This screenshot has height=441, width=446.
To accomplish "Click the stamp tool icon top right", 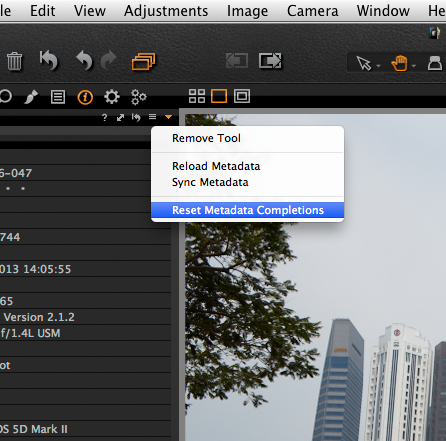I will click(x=435, y=63).
